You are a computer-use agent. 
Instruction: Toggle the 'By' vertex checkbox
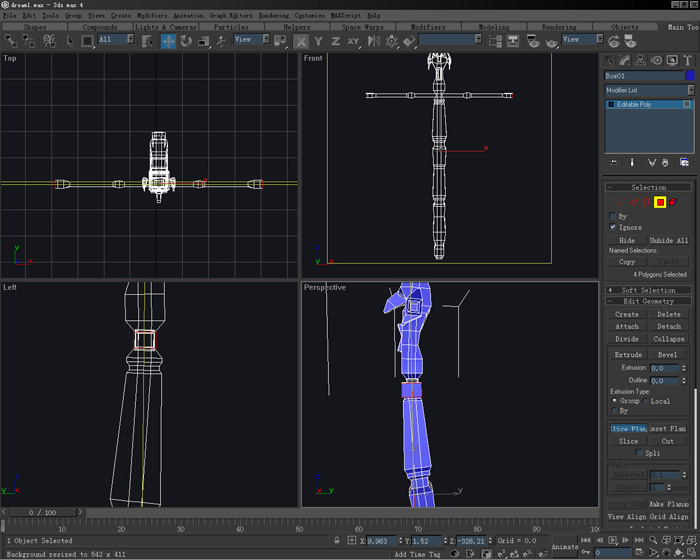click(x=613, y=216)
